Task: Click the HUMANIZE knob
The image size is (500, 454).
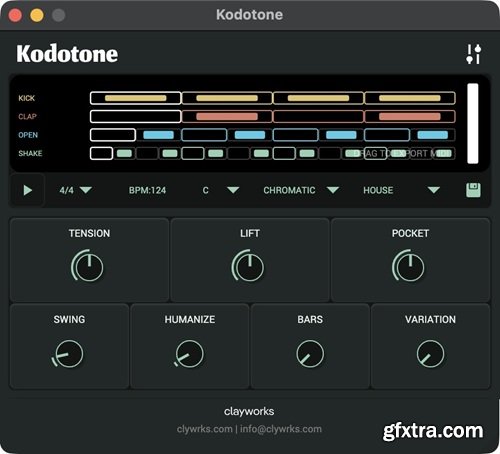Action: click(189, 354)
